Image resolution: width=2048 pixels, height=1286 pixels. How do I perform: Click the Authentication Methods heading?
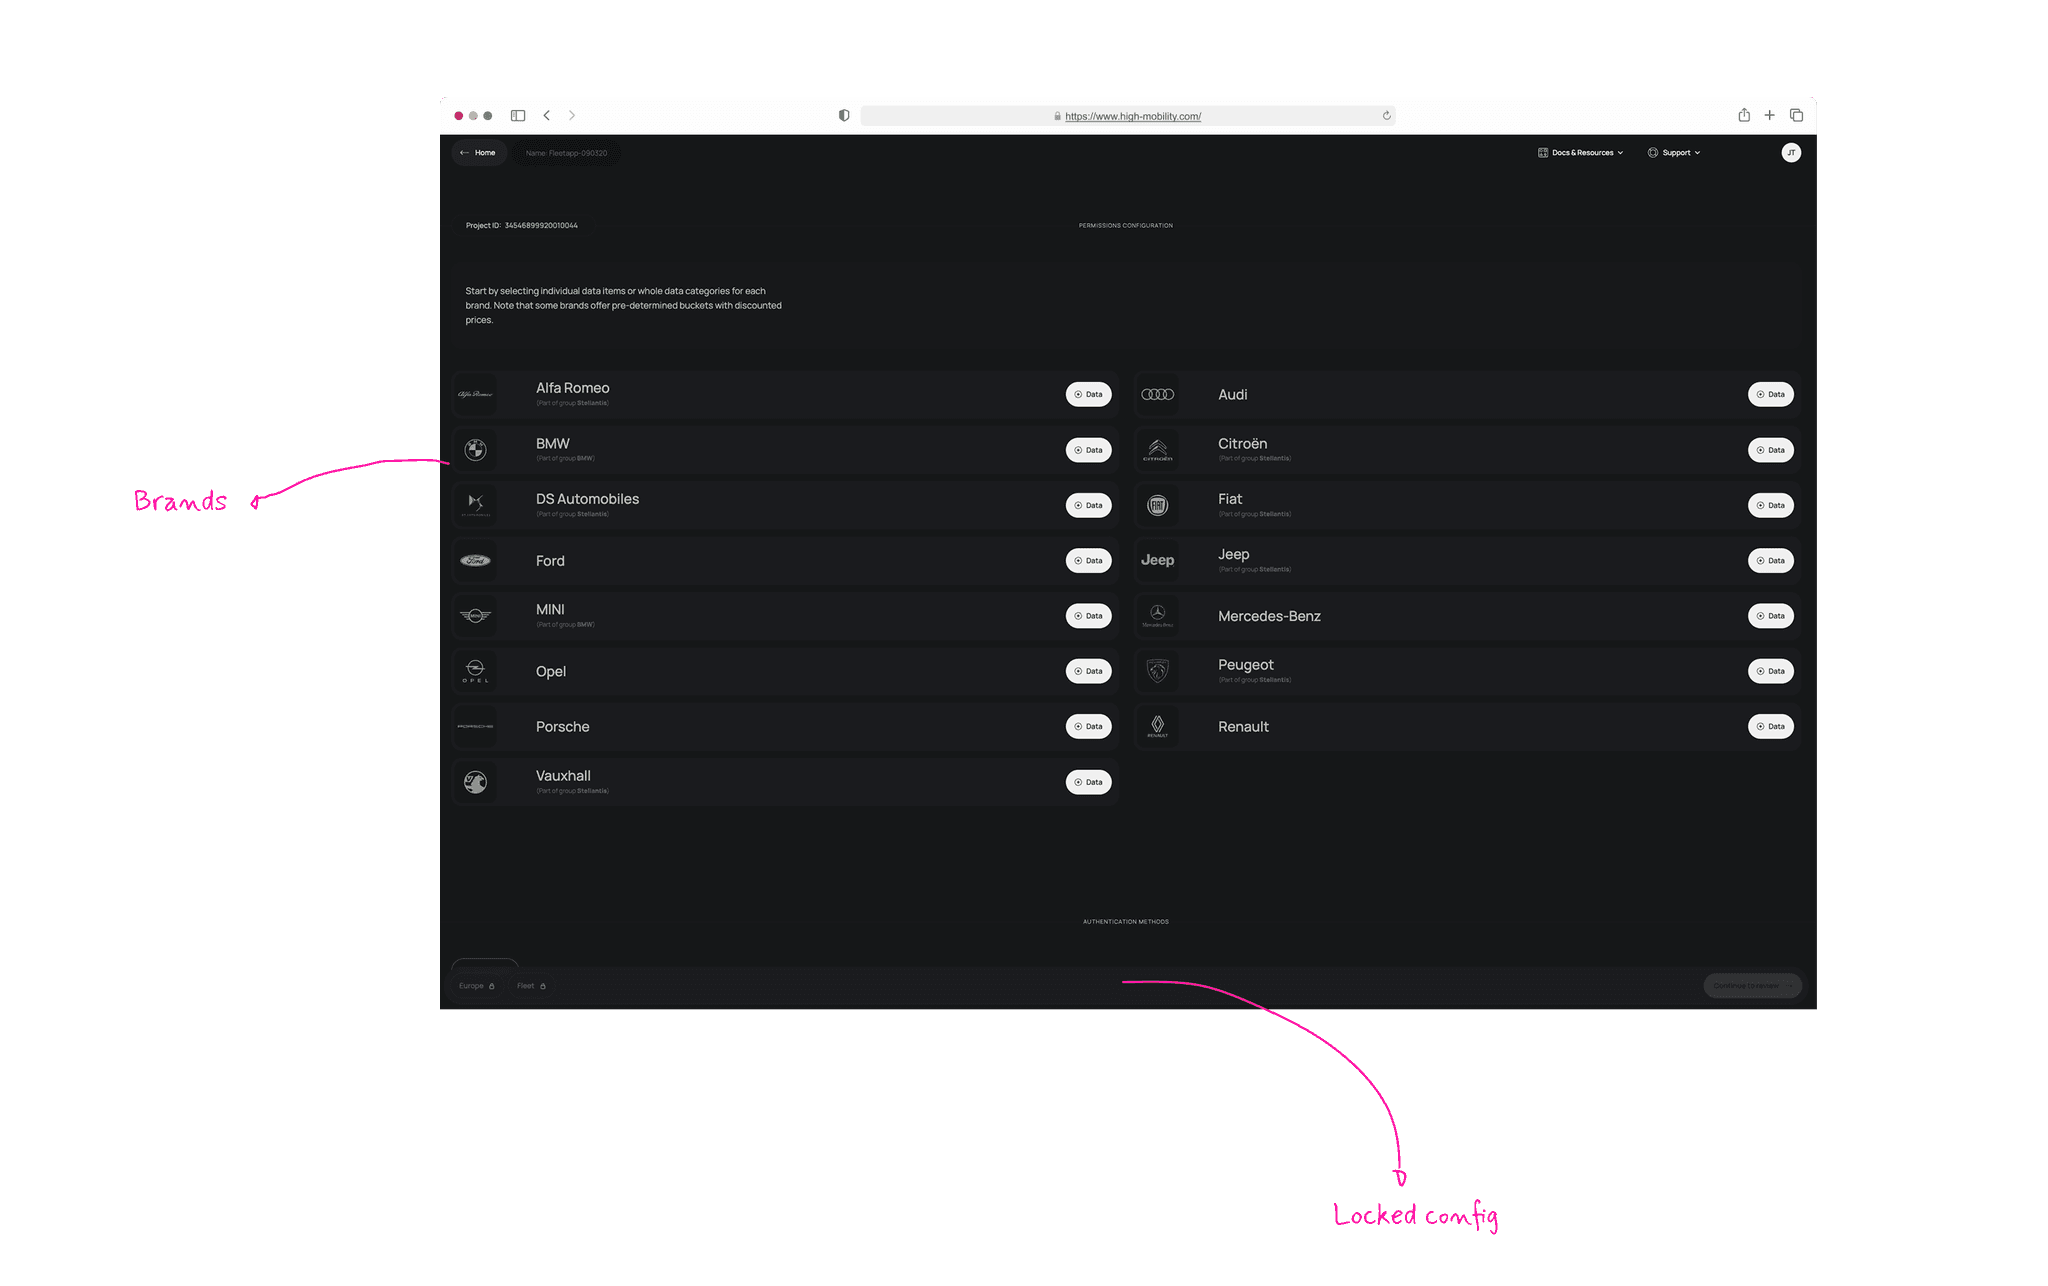pos(1126,922)
